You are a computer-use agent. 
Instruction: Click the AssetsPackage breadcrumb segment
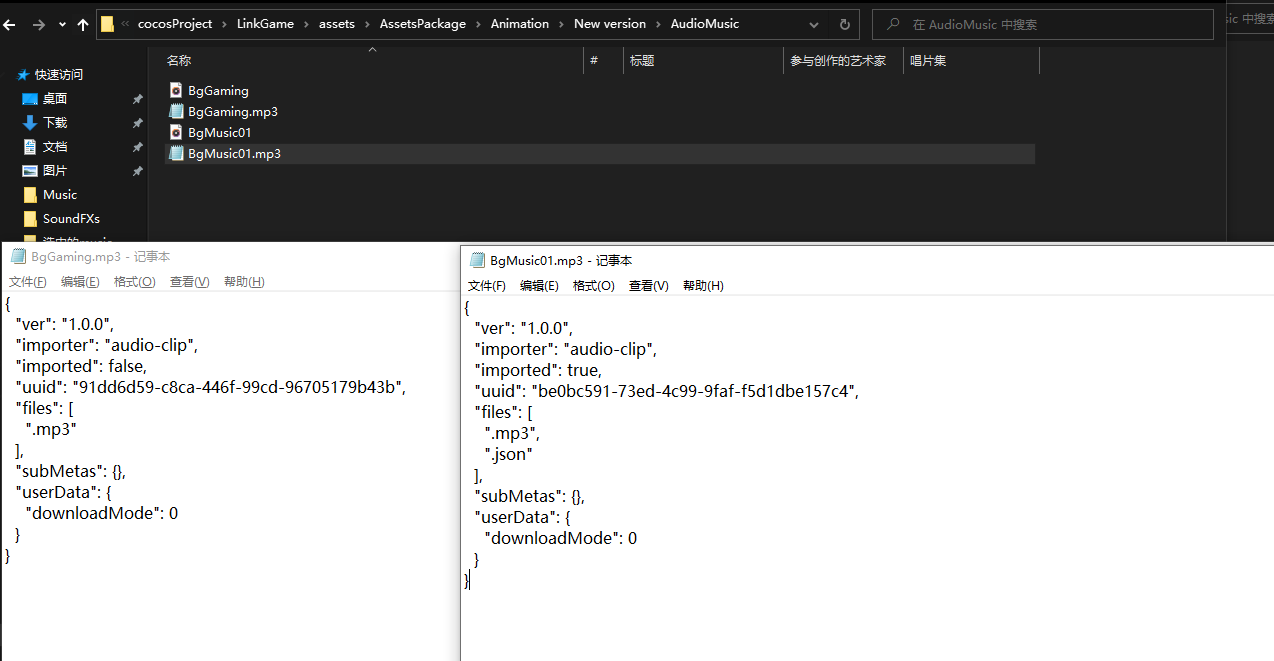pos(422,24)
